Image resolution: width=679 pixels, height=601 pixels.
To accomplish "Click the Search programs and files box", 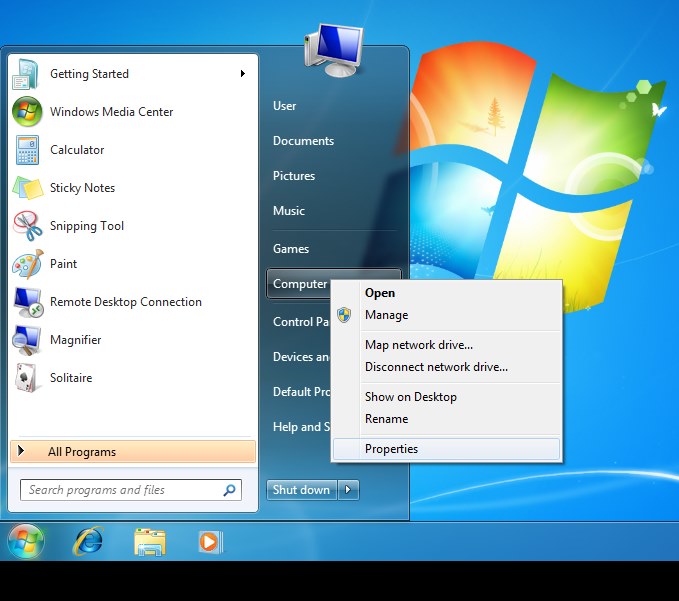I will tap(131, 490).
